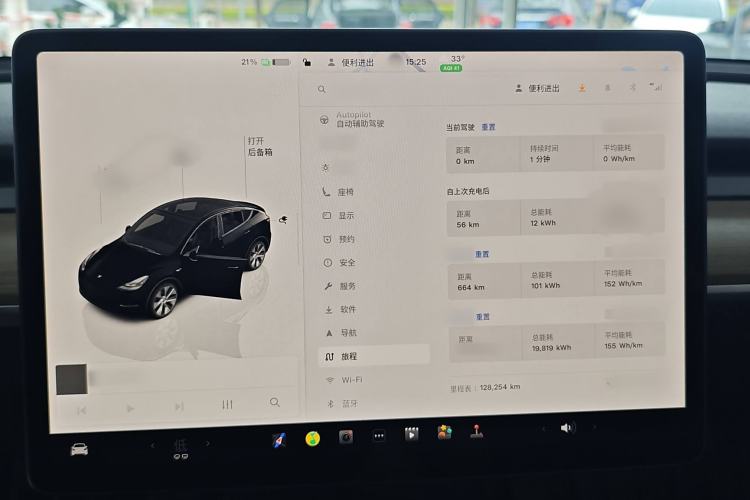The image size is (750, 500).
Task: Play media with the play button
Action: [130, 408]
